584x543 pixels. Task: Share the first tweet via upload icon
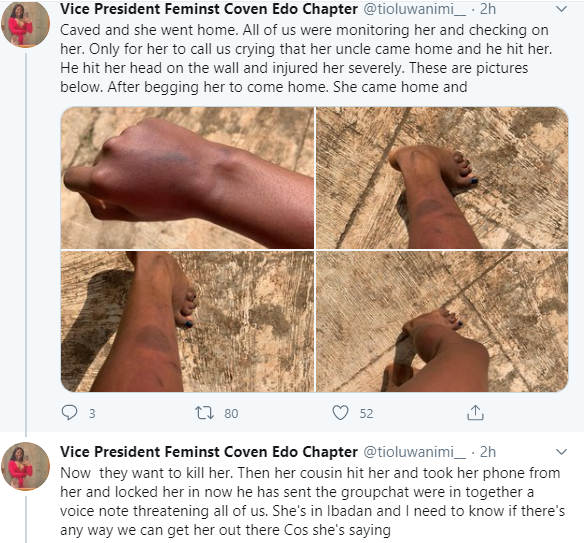(475, 413)
